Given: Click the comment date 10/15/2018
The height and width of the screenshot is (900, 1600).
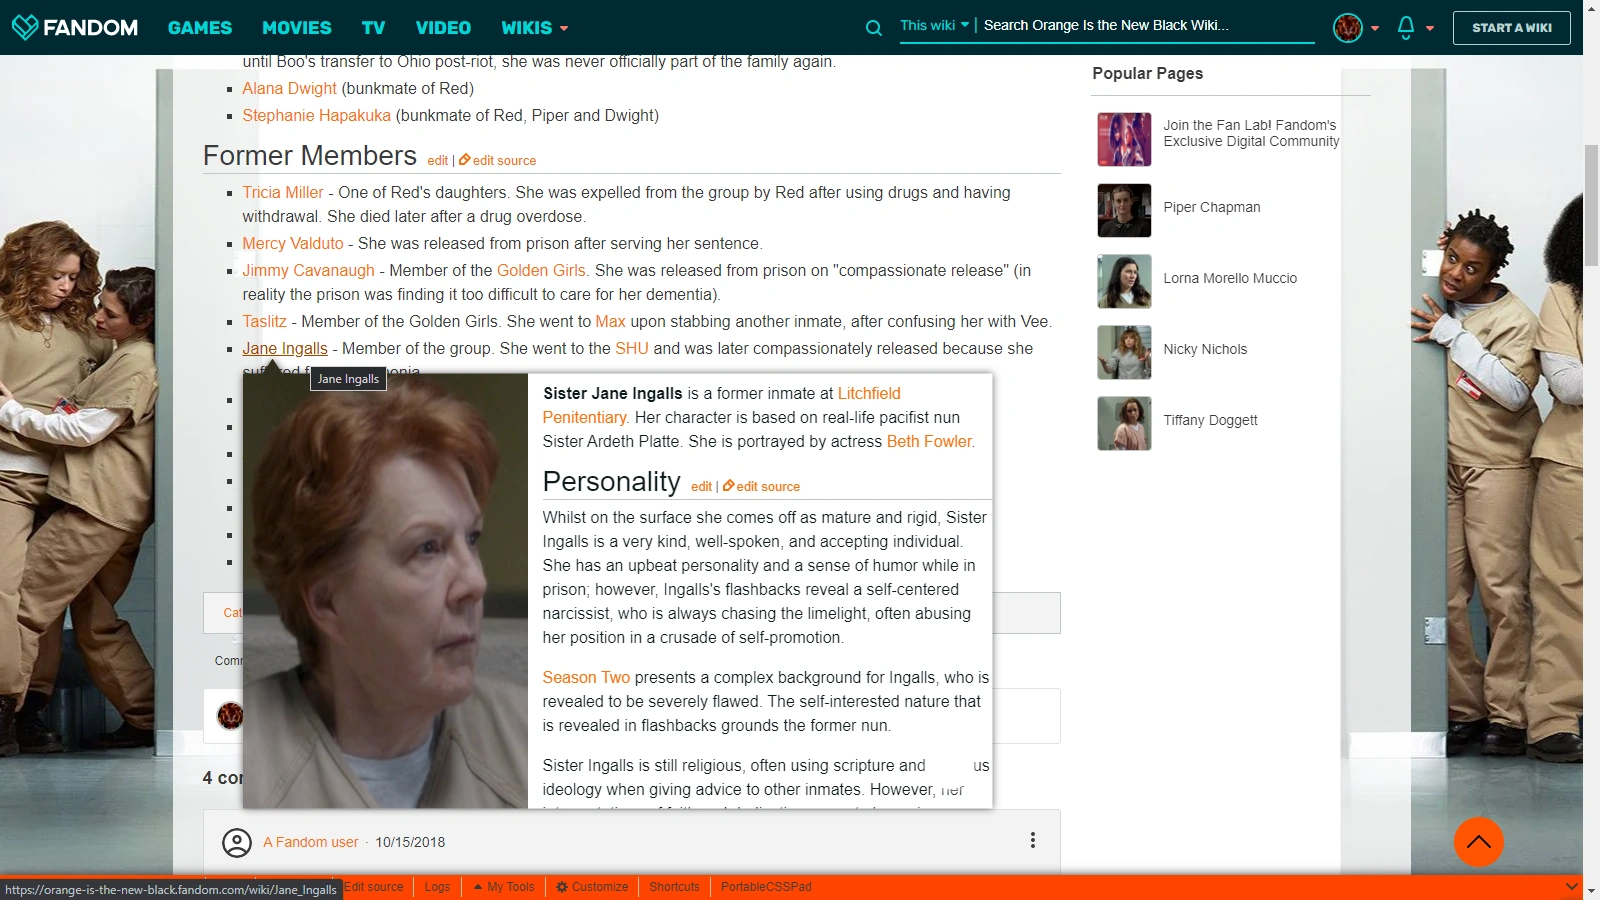Looking at the screenshot, I should coord(410,843).
